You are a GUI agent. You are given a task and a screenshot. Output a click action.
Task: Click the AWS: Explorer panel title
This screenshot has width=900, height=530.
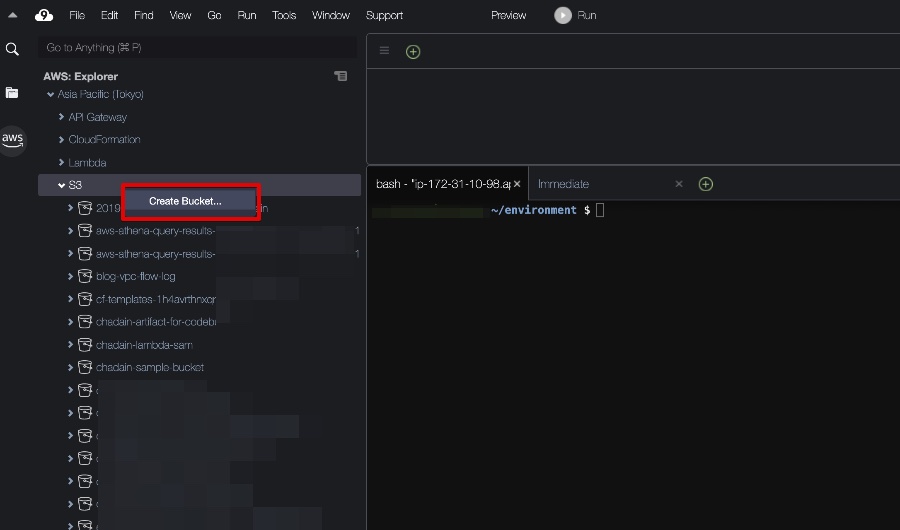point(80,76)
